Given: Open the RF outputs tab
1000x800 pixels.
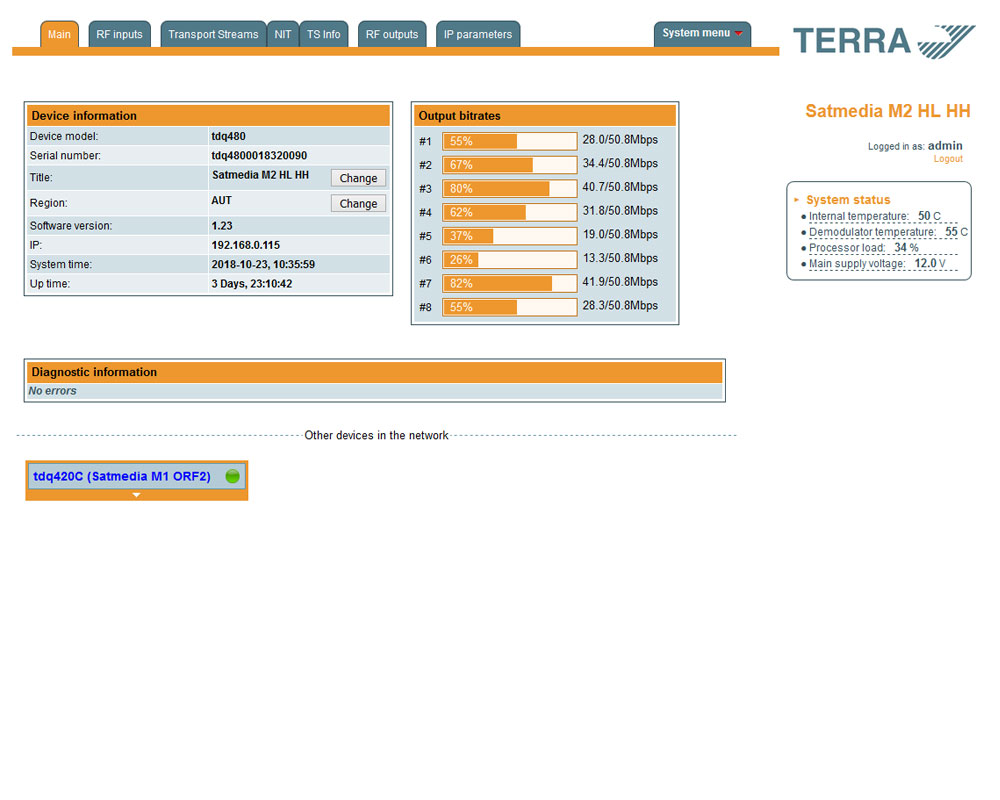Looking at the screenshot, I should coord(392,35).
